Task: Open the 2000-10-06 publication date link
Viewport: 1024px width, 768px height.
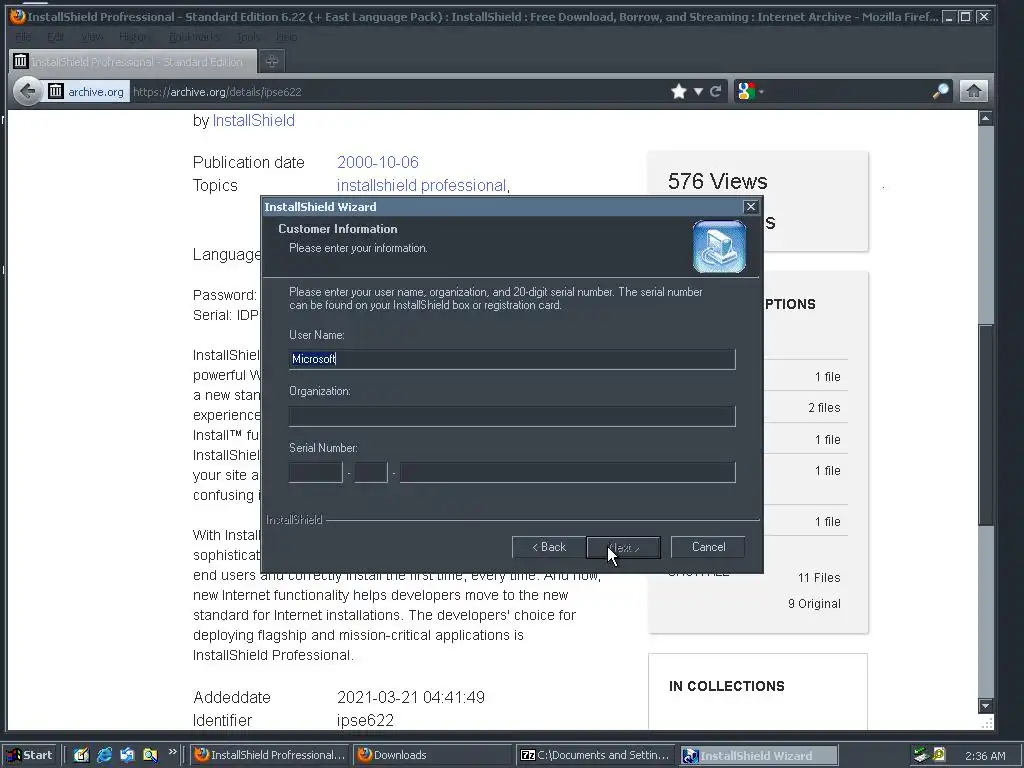Action: coord(377,163)
